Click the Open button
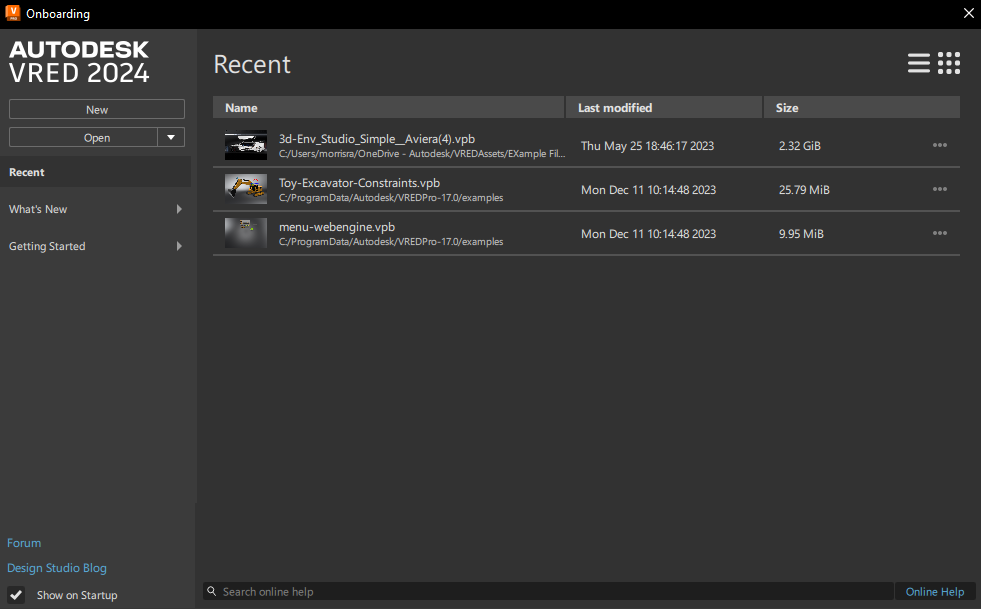 pos(83,137)
